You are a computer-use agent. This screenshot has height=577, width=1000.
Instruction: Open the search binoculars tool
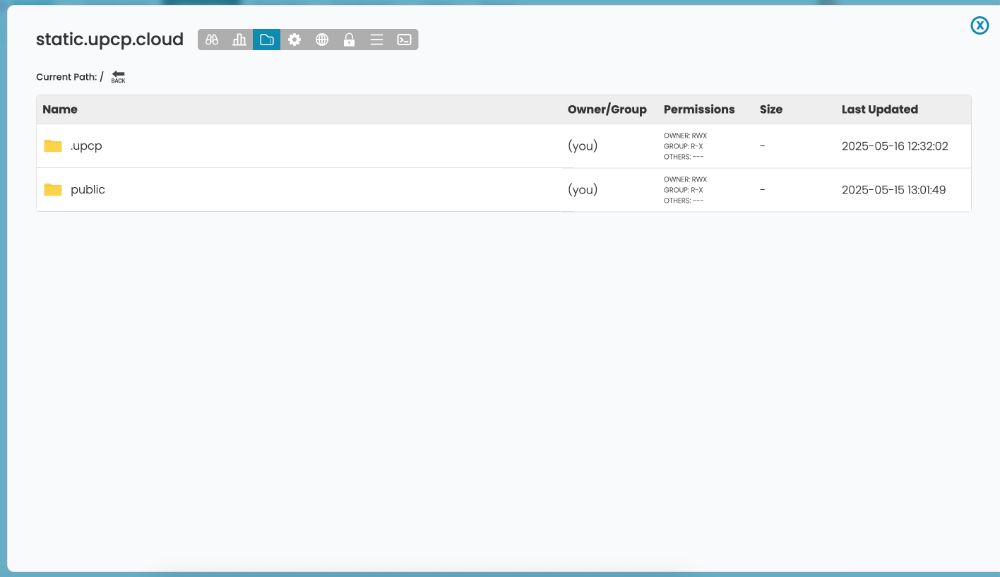[213, 40]
